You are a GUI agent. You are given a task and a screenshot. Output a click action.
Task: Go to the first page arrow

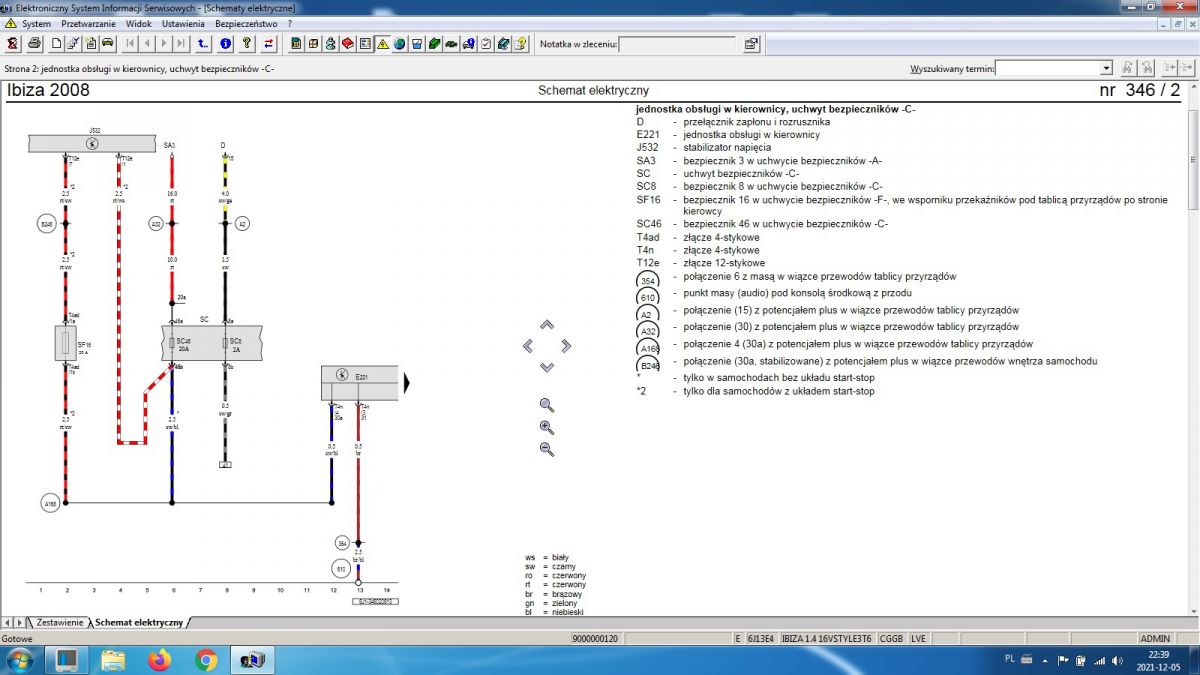(130, 43)
